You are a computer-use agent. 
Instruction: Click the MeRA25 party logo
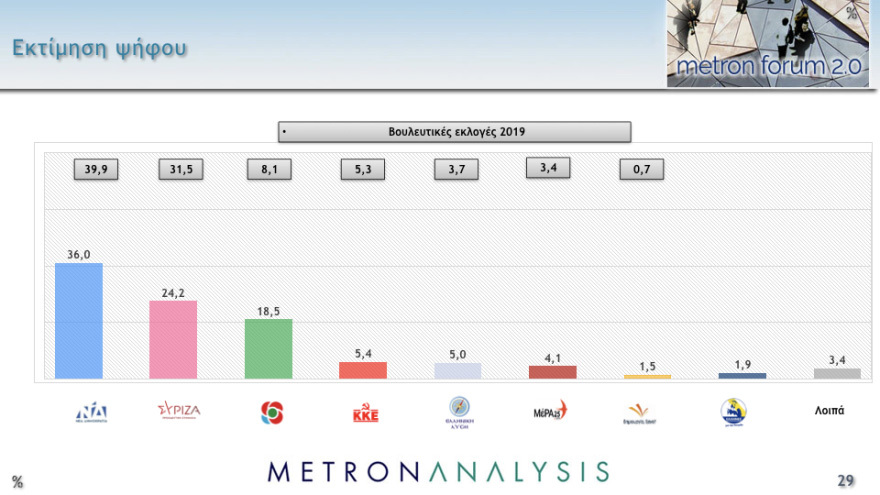click(x=551, y=411)
